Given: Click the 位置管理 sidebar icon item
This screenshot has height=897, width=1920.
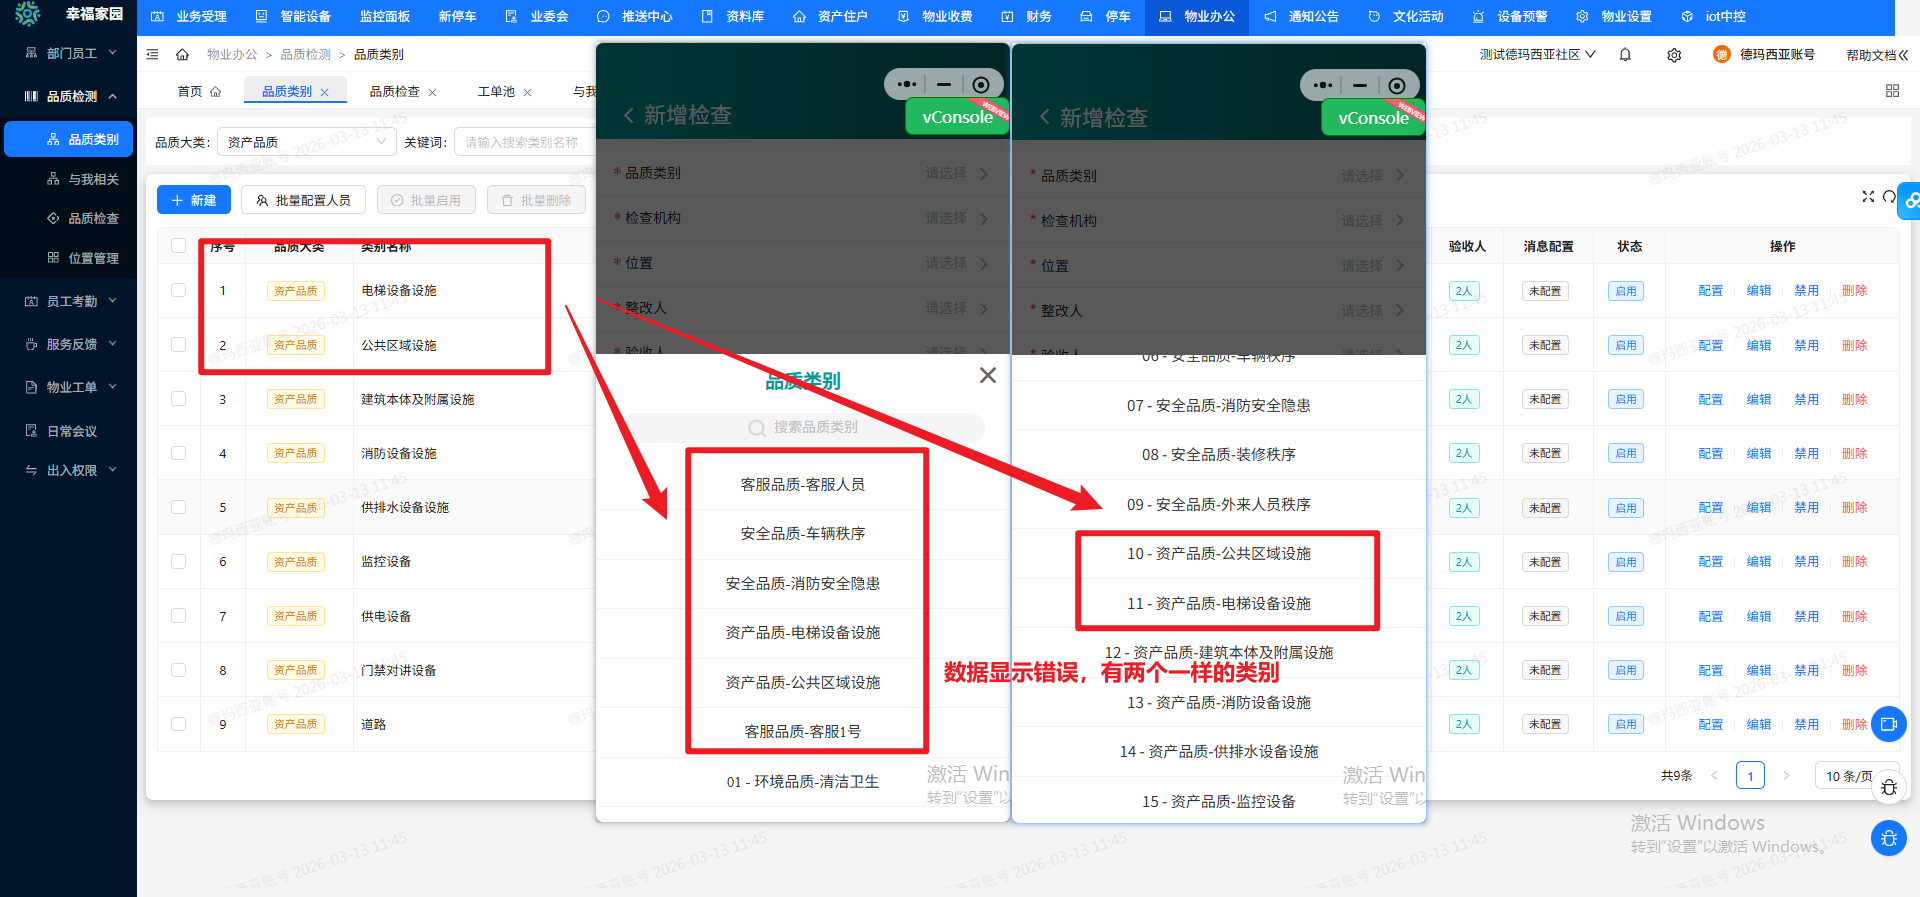Looking at the screenshot, I should pos(53,257).
